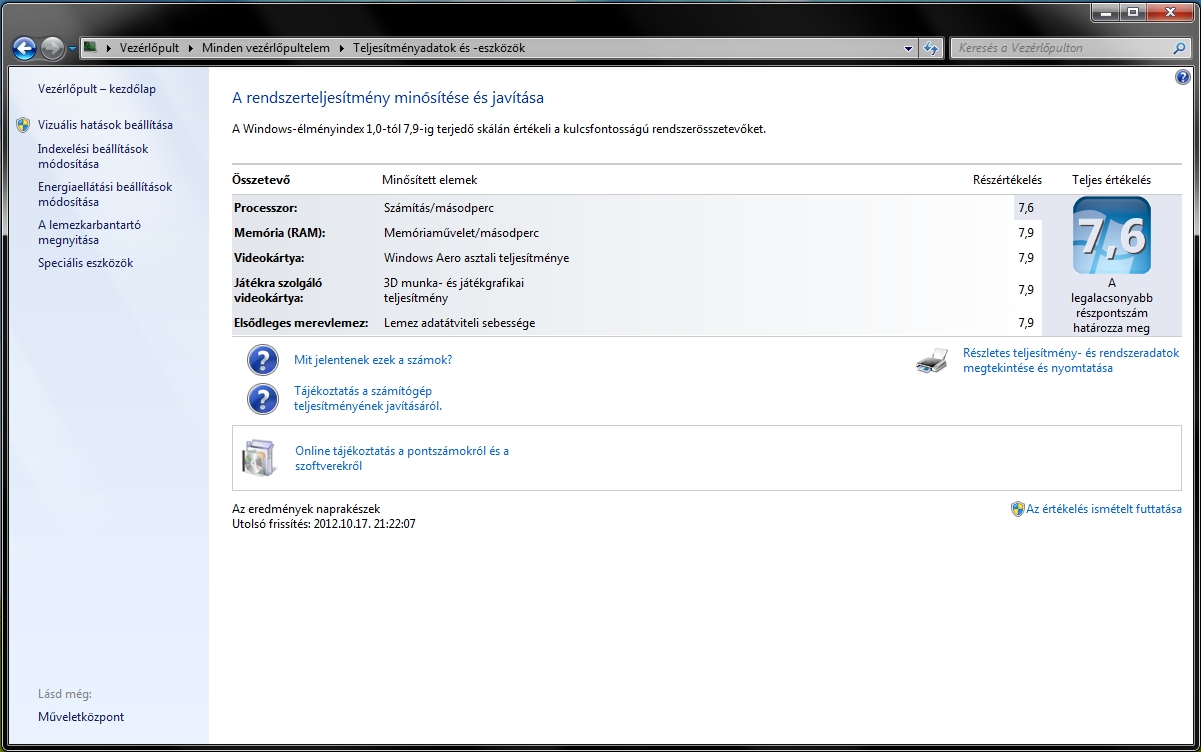
Task: Open Vezérlőpult – kezdőlap link
Action: point(97,89)
